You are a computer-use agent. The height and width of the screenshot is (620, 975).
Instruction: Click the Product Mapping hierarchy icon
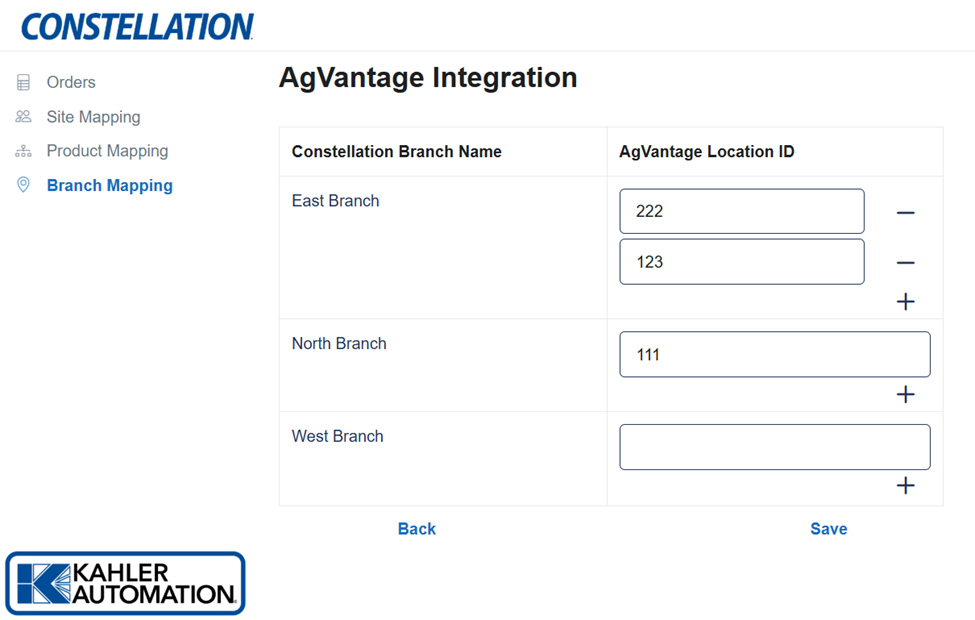tap(23, 151)
